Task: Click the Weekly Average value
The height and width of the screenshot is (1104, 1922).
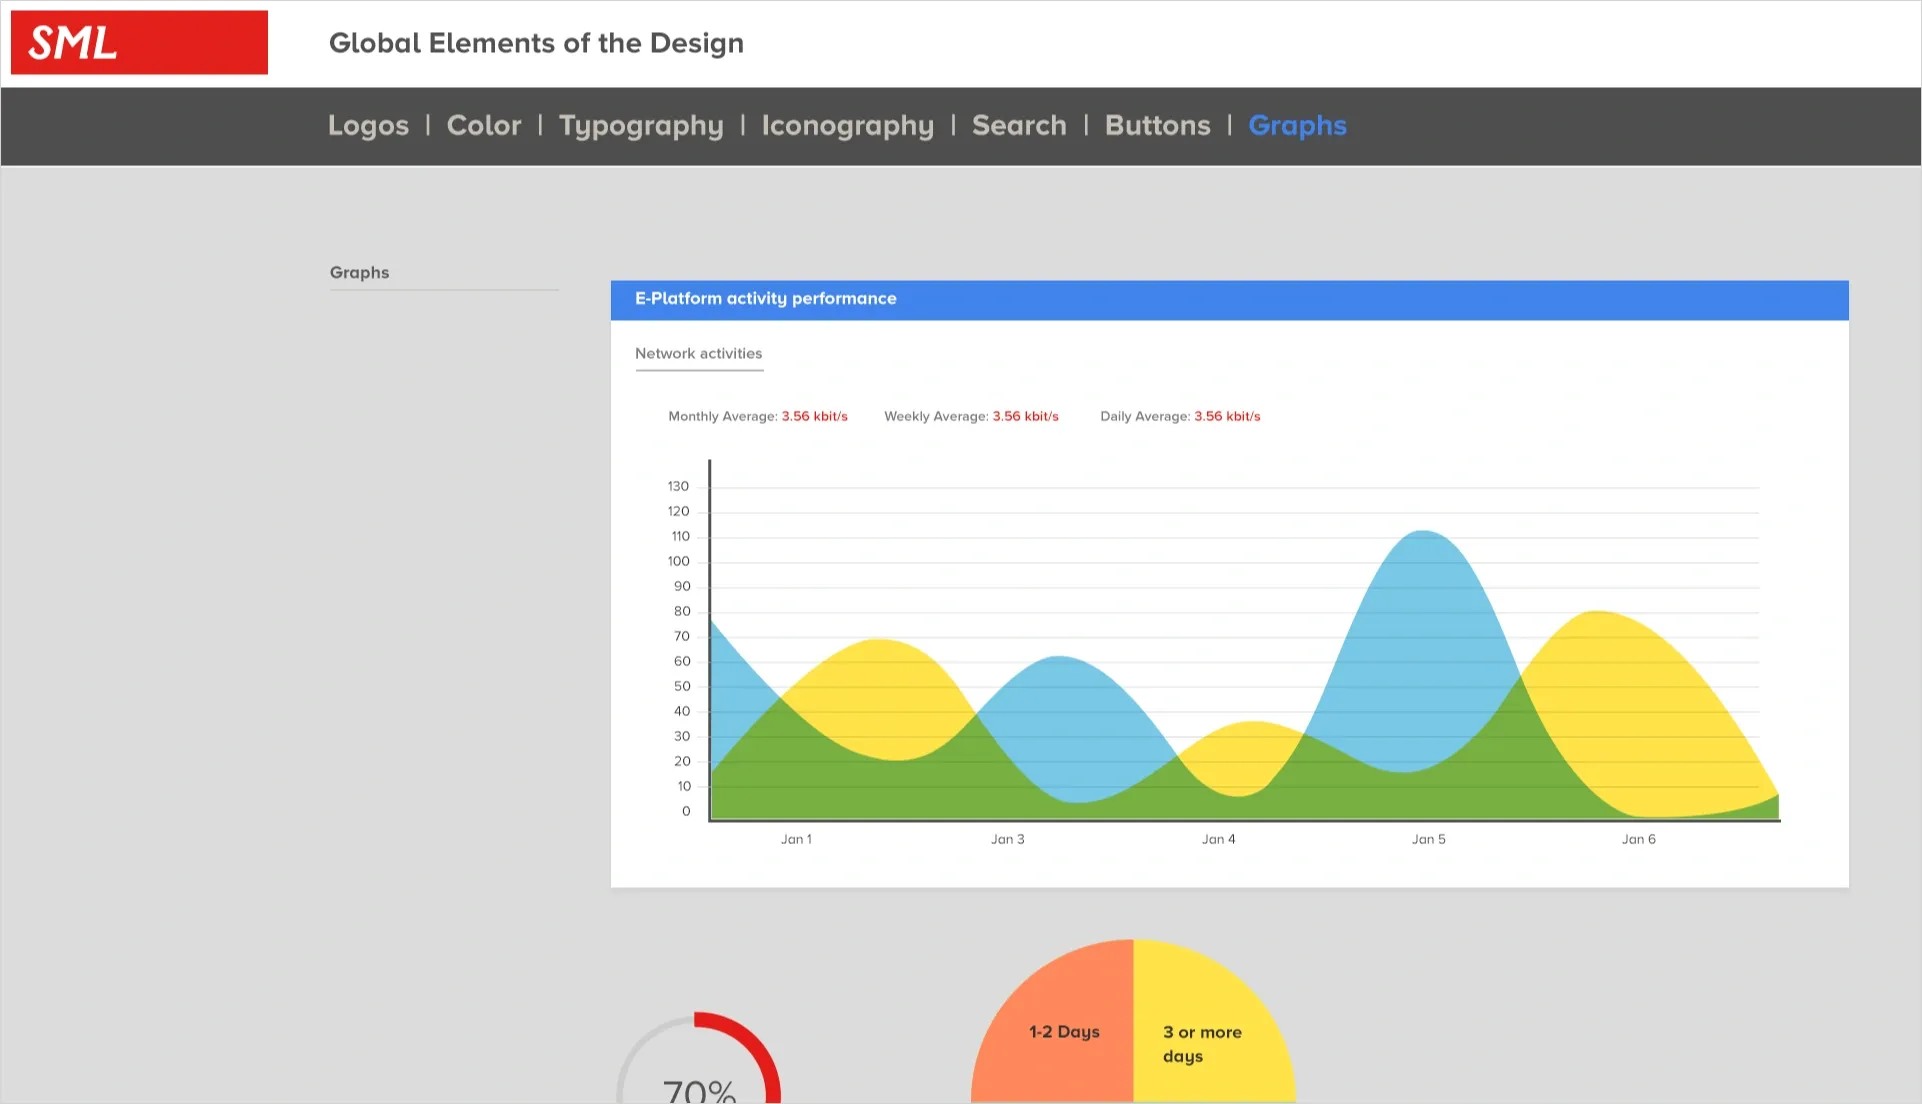Action: 1025,417
